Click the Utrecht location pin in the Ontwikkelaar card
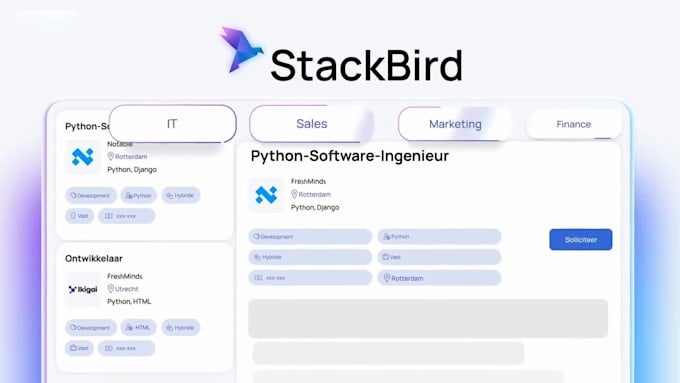This screenshot has width=680, height=383. [x=111, y=288]
